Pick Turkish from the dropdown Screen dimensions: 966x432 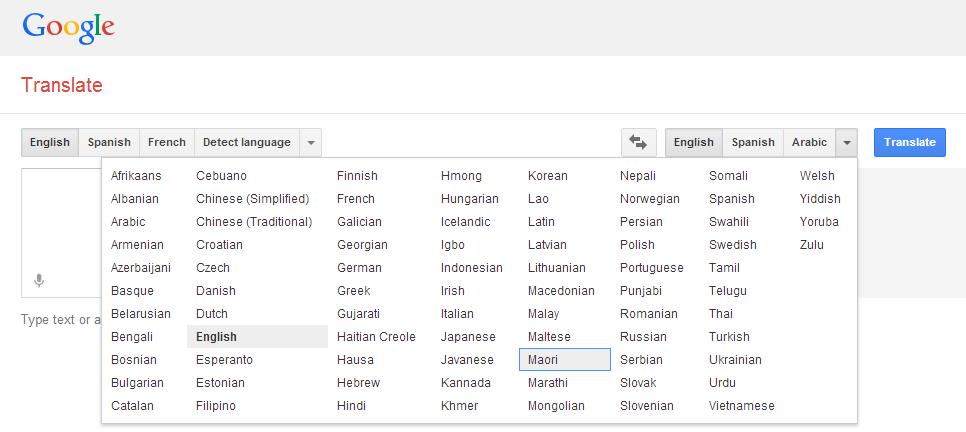[729, 337]
